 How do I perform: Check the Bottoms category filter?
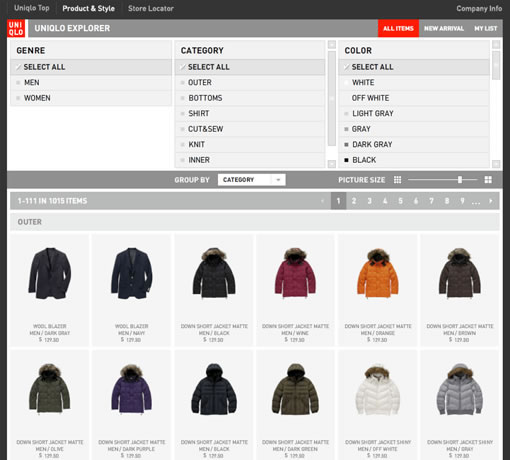tap(183, 98)
